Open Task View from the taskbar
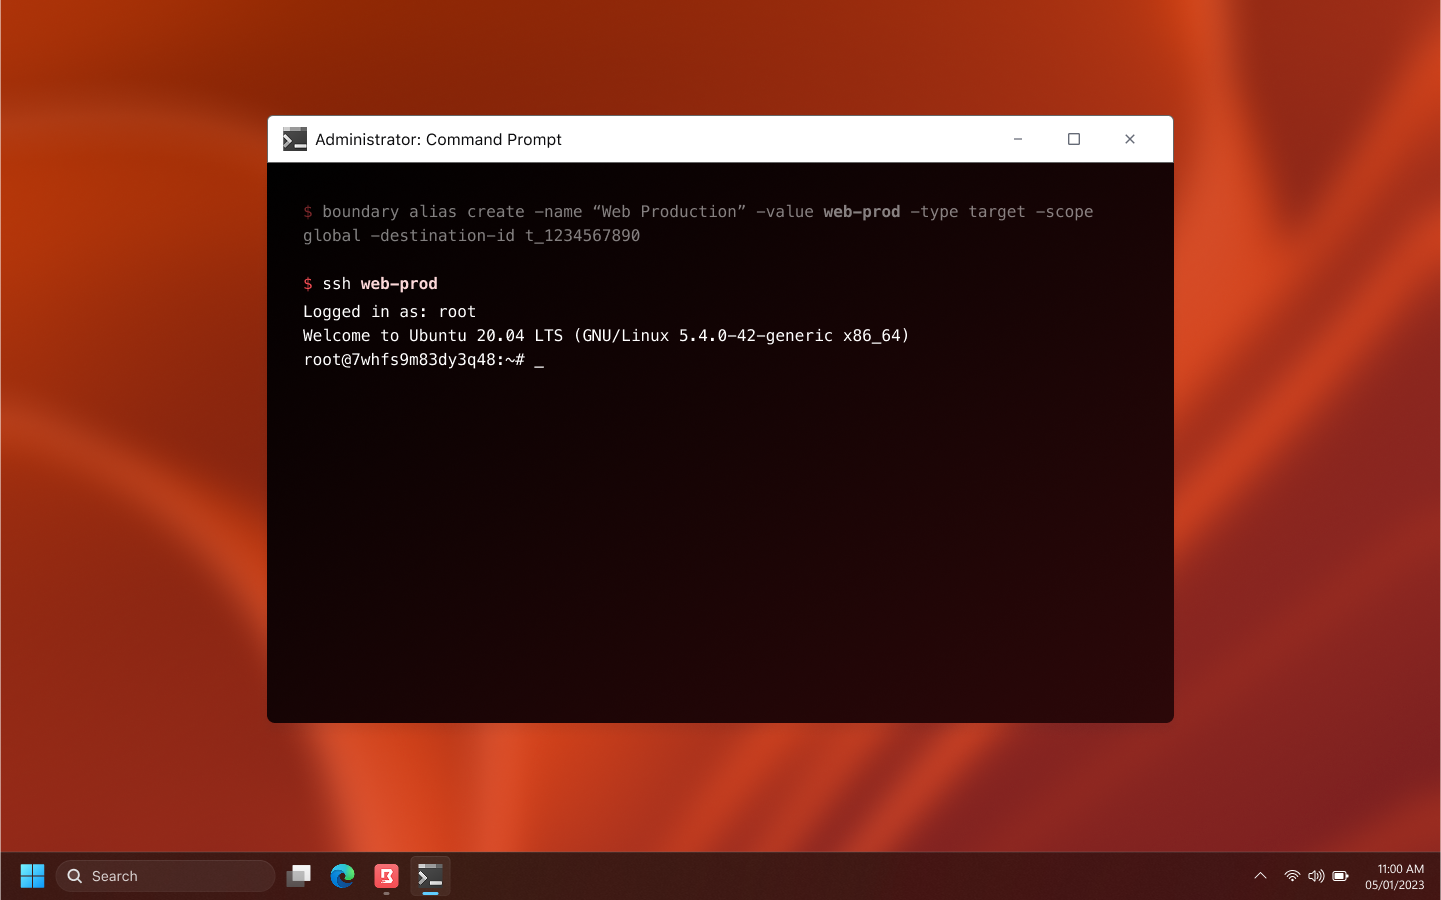The width and height of the screenshot is (1441, 900). 298,876
